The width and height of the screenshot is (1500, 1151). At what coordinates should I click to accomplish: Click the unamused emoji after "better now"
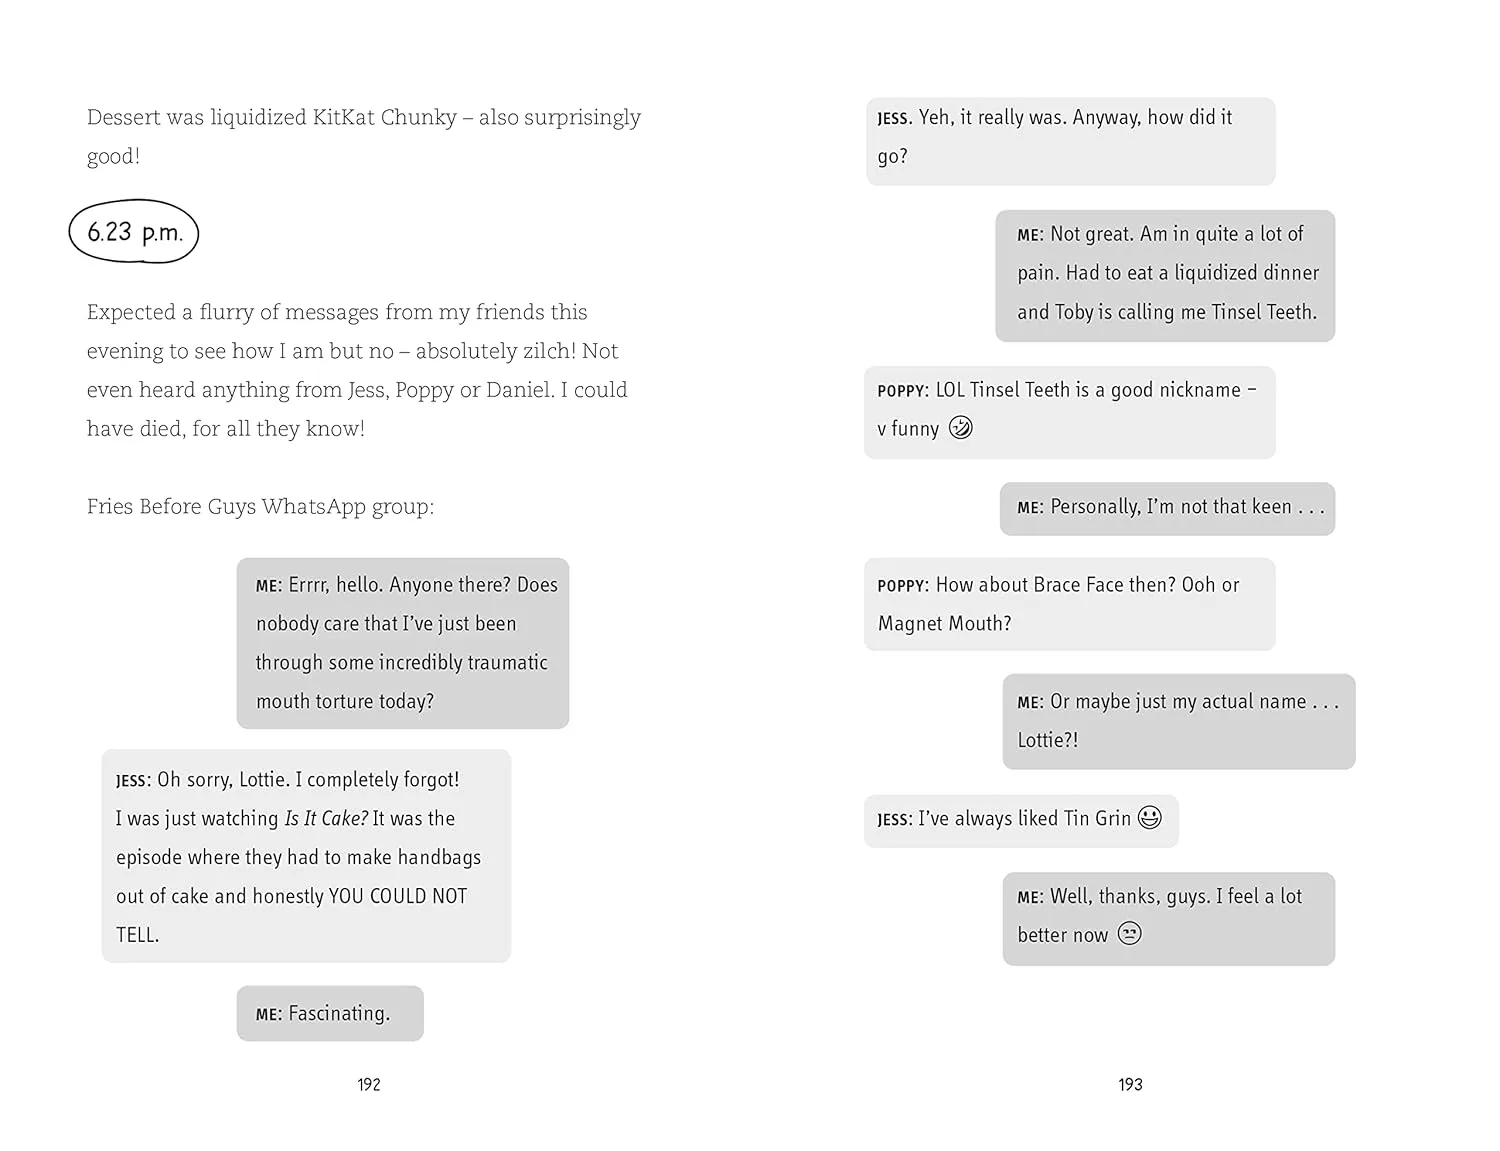1129,934
